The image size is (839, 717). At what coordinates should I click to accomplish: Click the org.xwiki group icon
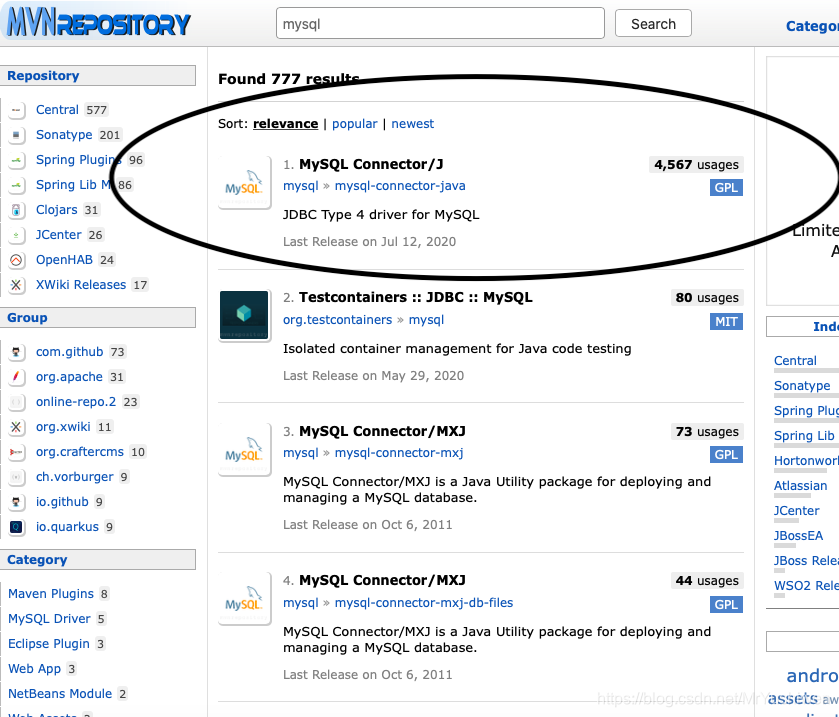17,427
